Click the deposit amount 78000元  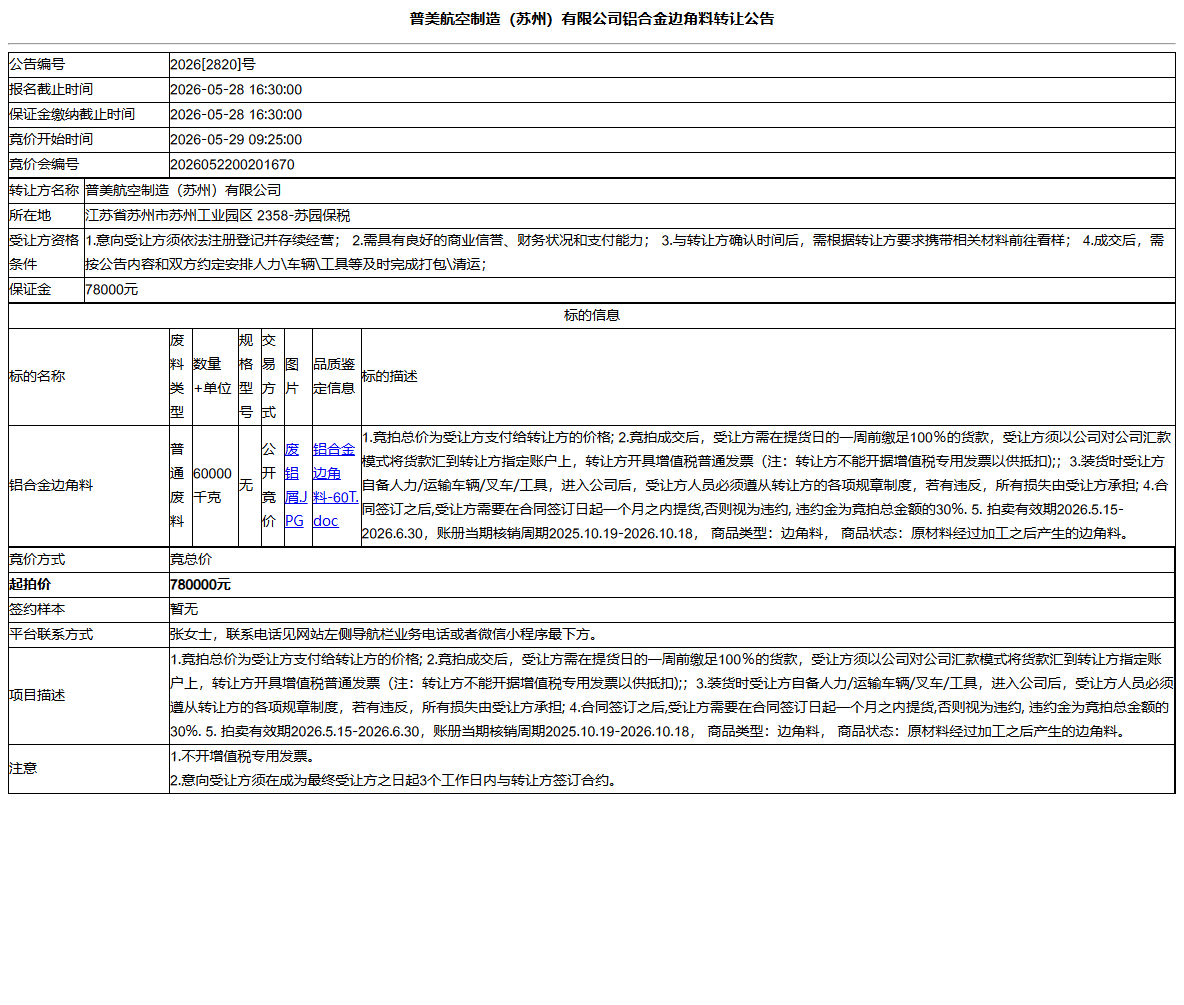112,290
